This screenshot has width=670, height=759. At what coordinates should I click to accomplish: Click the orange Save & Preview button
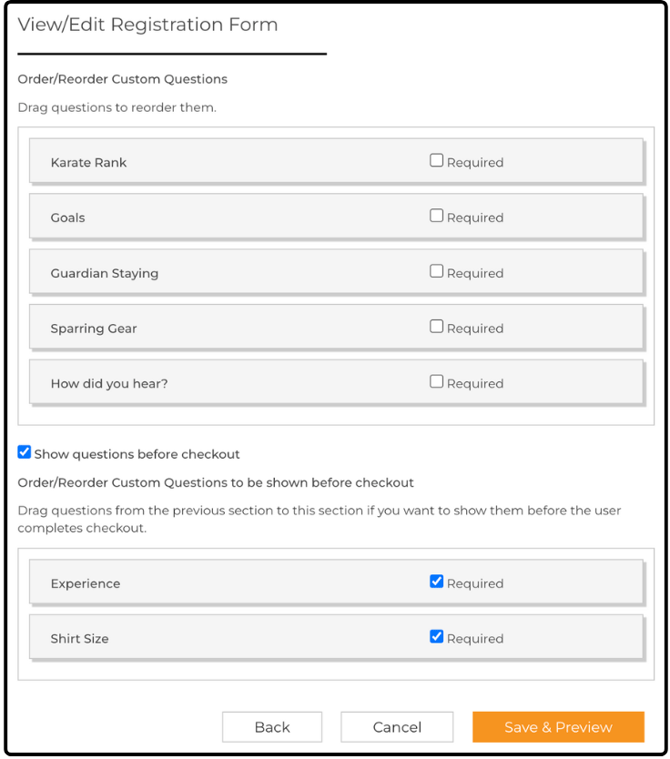tap(558, 727)
